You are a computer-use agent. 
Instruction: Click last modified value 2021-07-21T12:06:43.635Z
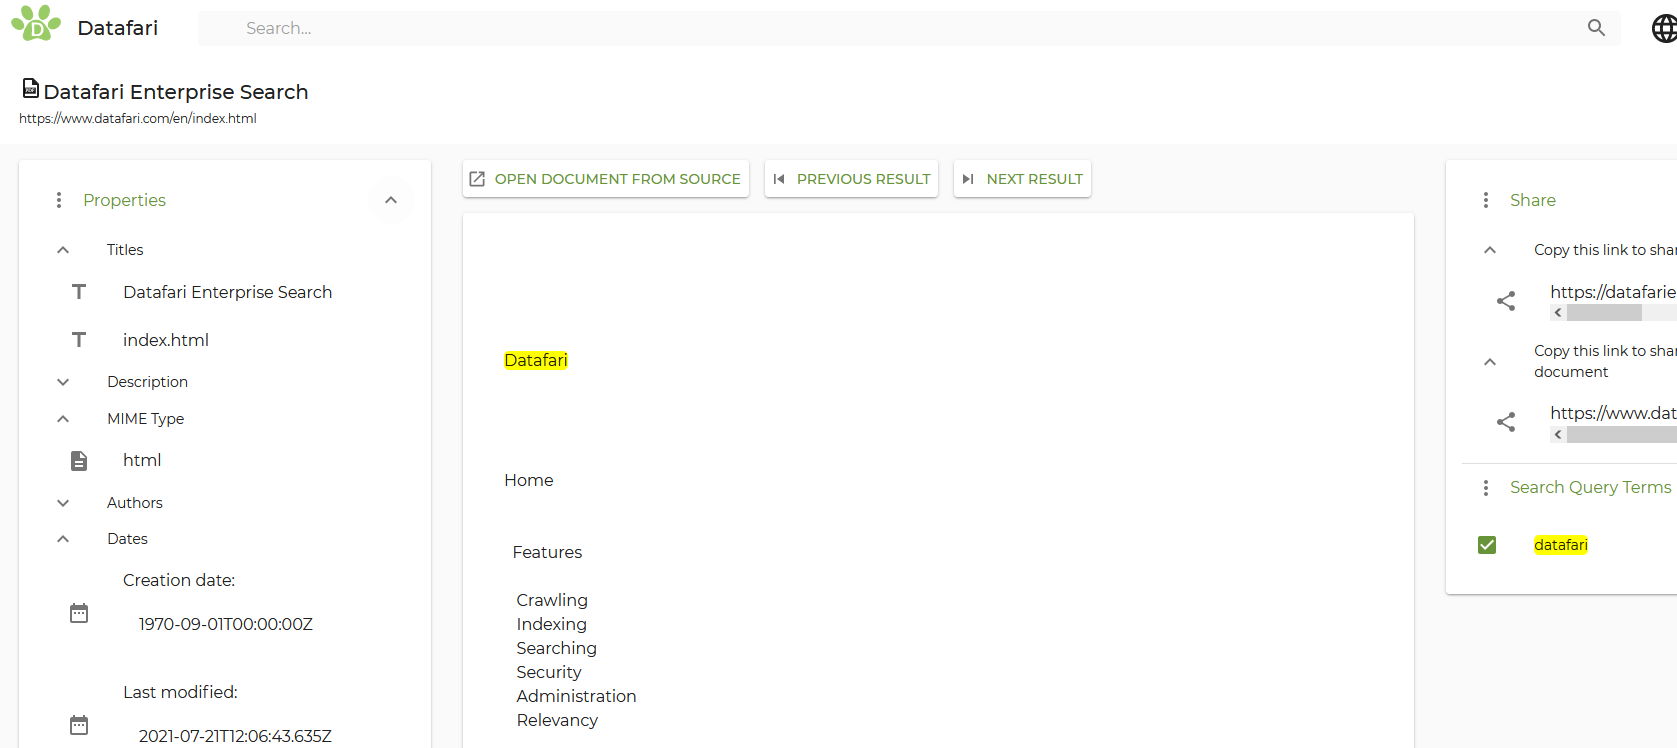235,736
